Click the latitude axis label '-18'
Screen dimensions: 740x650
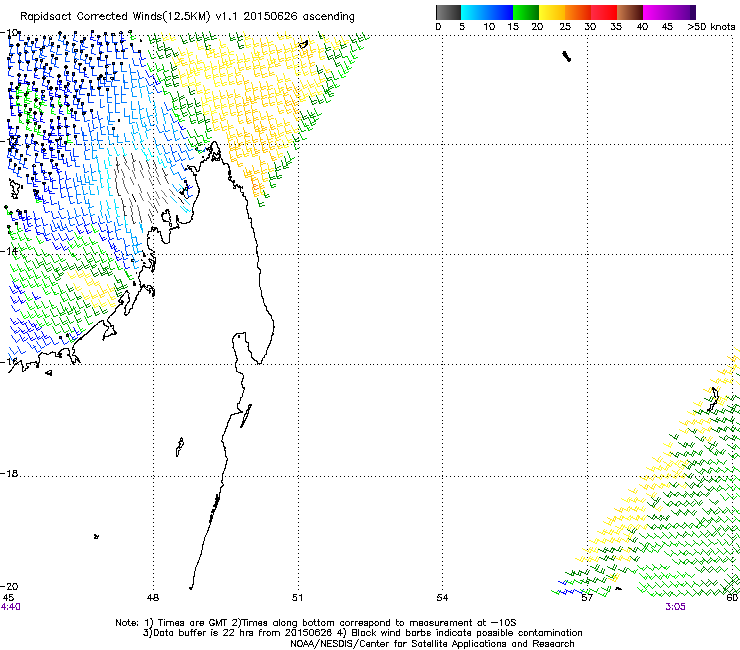pos(9,473)
